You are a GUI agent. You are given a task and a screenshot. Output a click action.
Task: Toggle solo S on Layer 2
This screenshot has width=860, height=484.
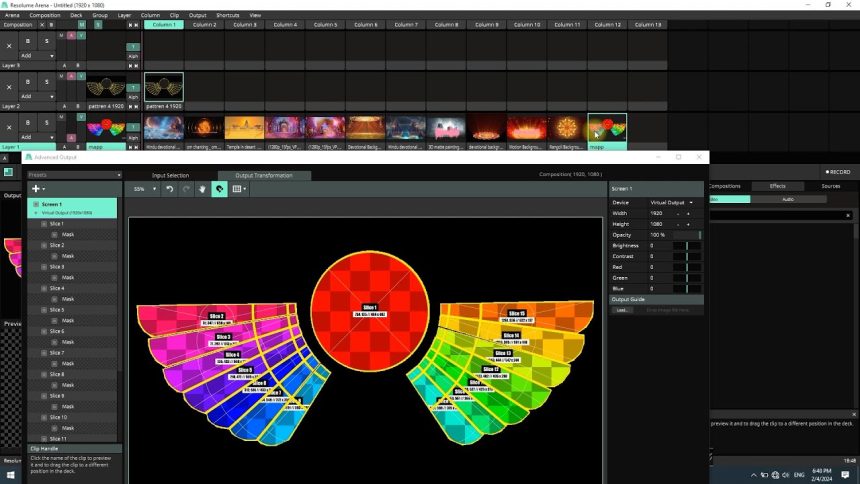[x=47, y=82]
